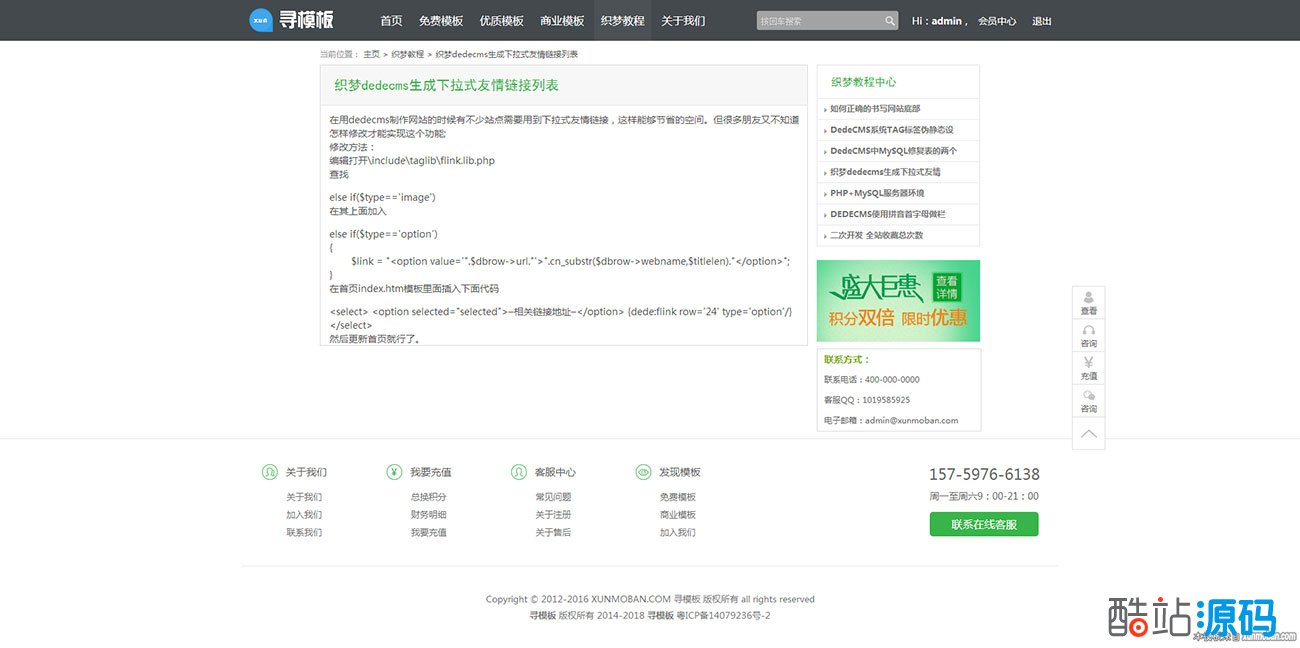Select the 商业模板 navigation item
Viewport: 1300px width, 648px height.
(x=562, y=21)
